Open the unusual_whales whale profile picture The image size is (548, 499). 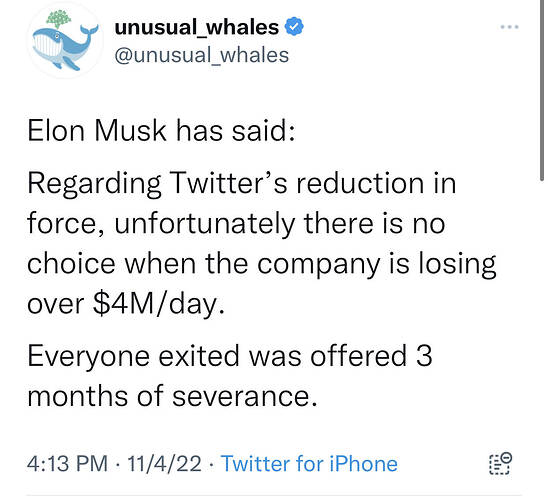pyautogui.click(x=65, y=40)
